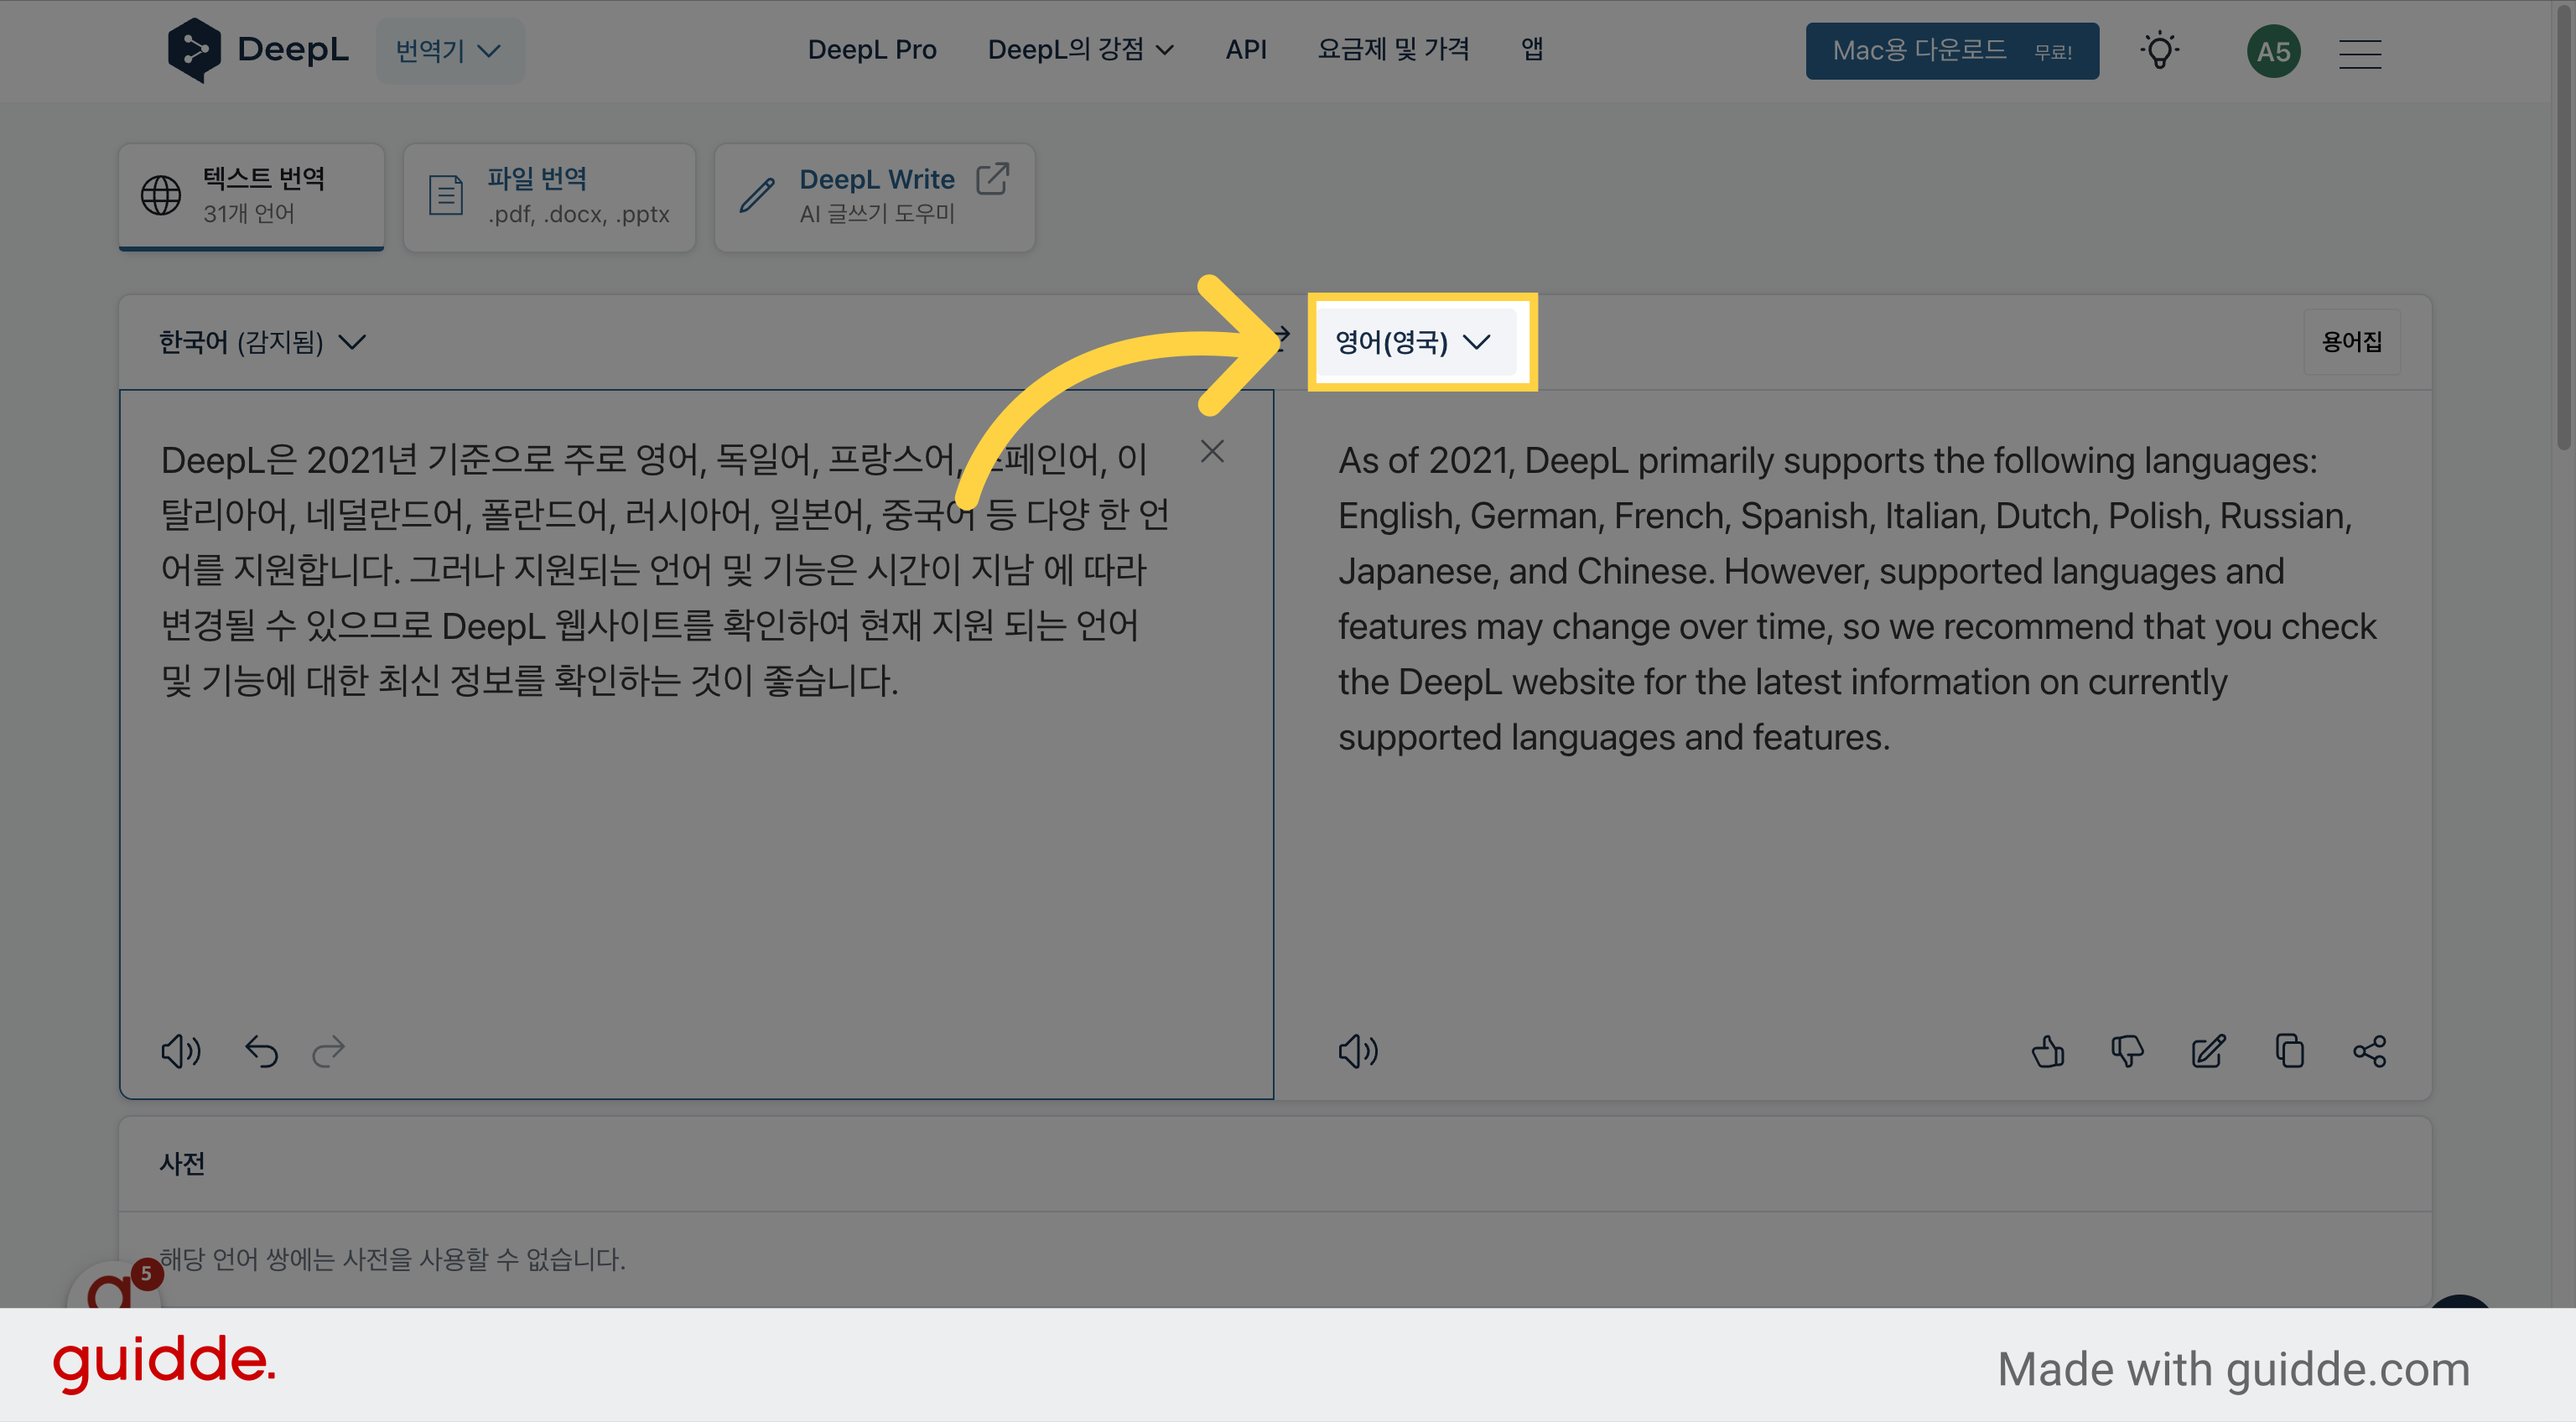This screenshot has width=2576, height=1422.
Task: Open the hamburger menu icon
Action: pos(2359,54)
